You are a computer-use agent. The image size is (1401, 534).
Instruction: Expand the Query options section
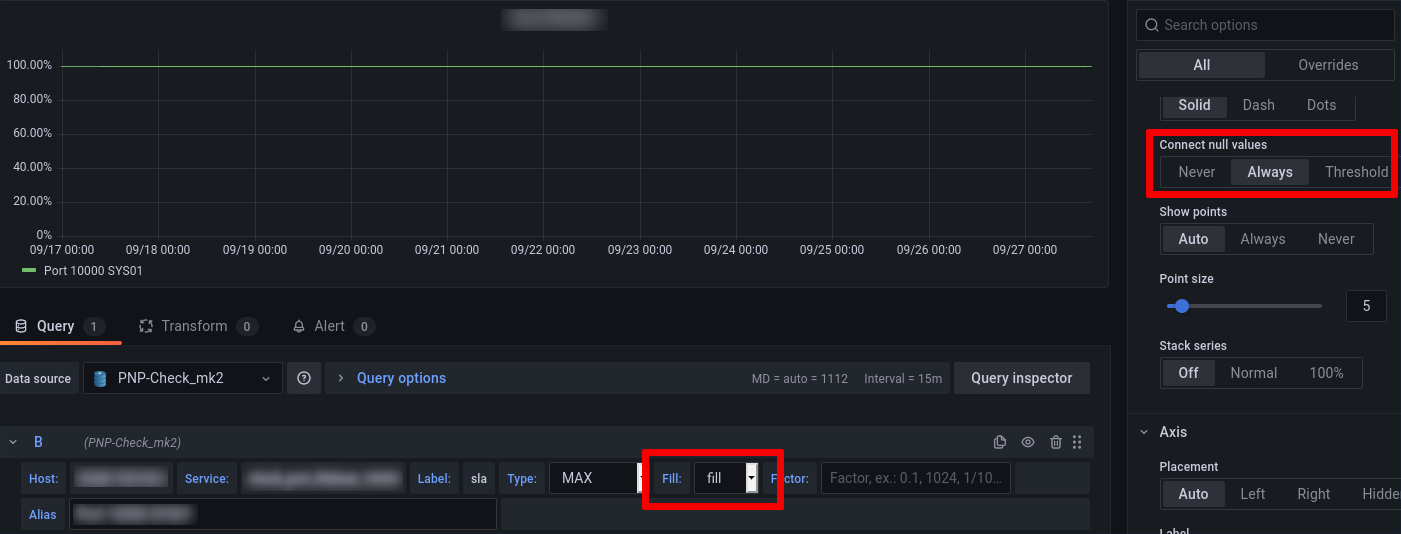tap(400, 378)
